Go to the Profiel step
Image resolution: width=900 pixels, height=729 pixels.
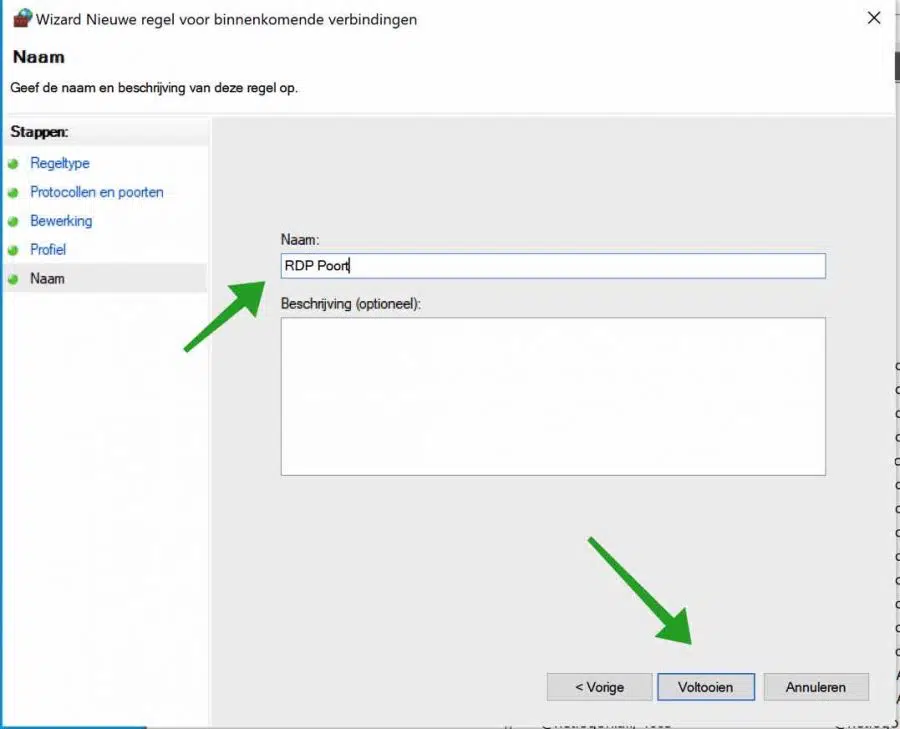pos(48,249)
